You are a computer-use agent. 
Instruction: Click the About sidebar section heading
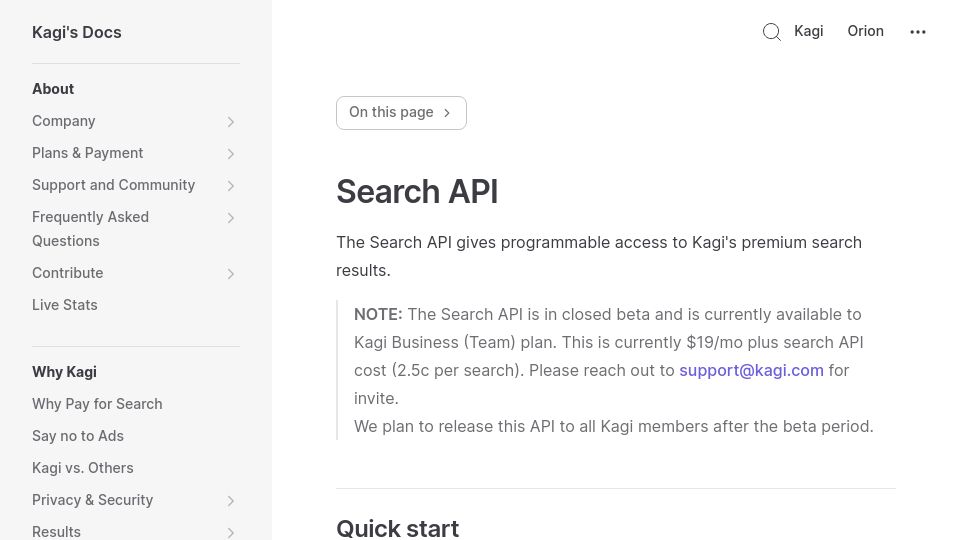click(x=53, y=89)
